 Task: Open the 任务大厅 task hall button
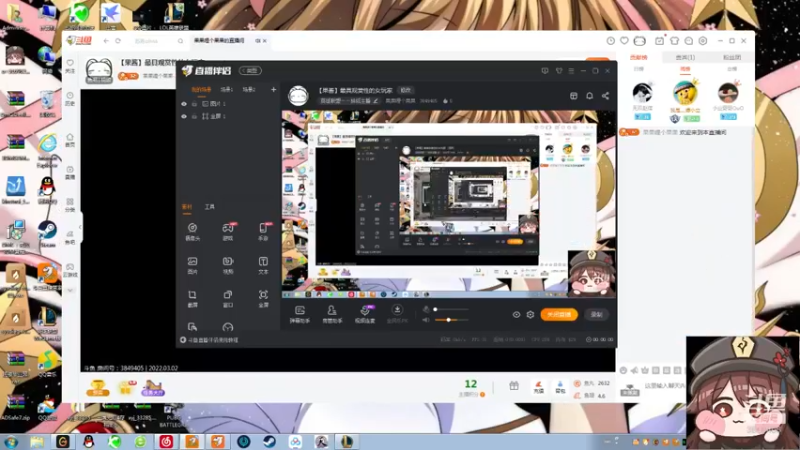153,388
